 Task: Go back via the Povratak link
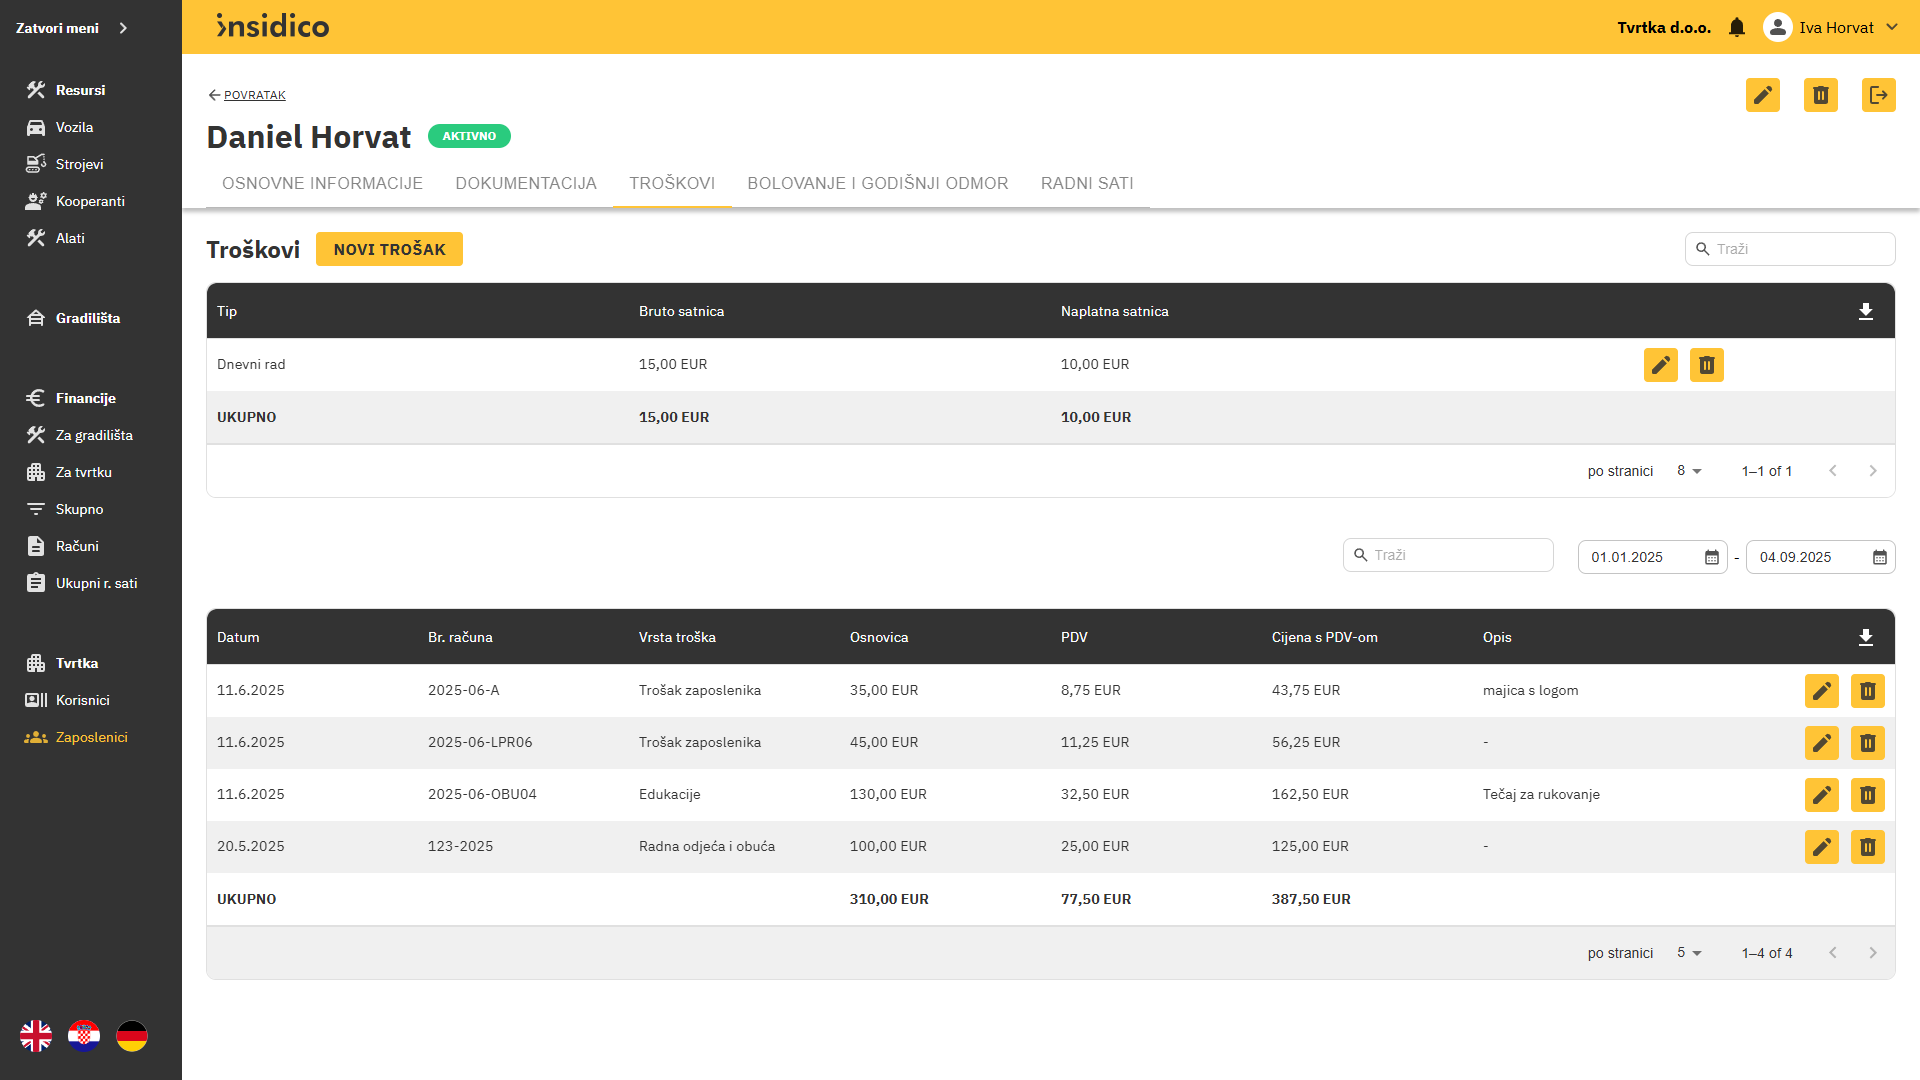(254, 95)
